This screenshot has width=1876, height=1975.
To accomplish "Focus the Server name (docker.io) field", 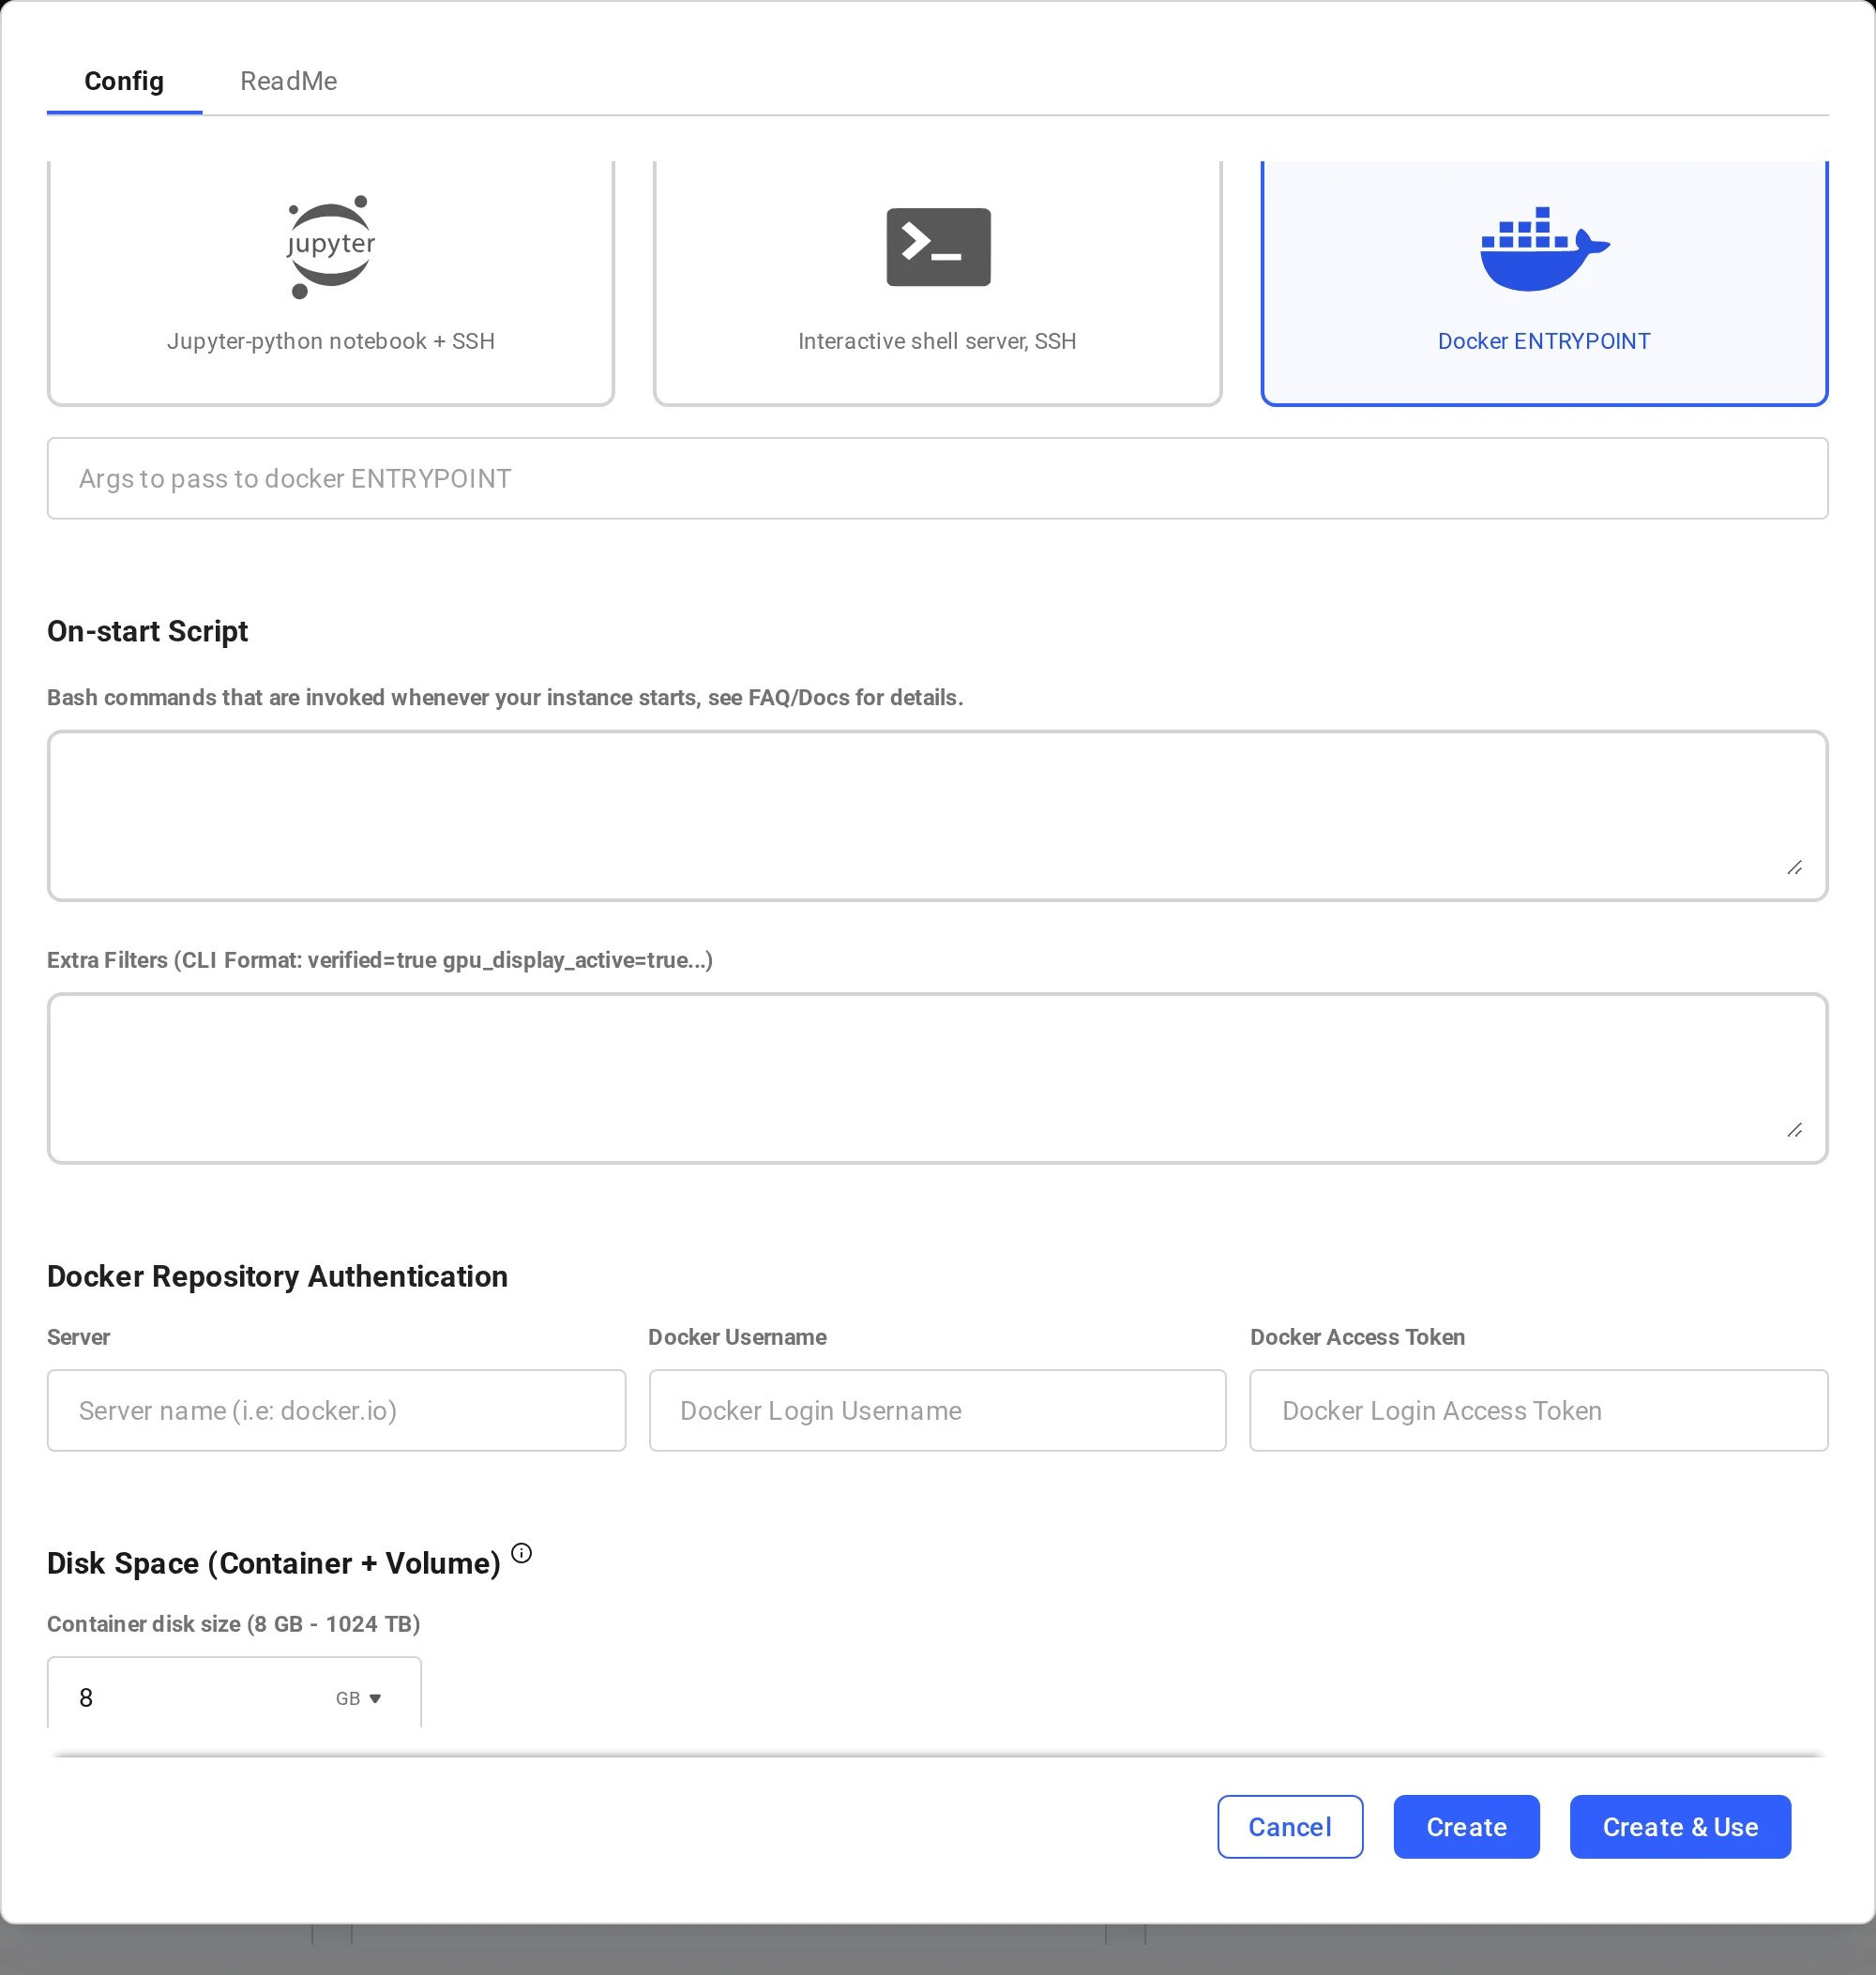I will (x=336, y=1410).
